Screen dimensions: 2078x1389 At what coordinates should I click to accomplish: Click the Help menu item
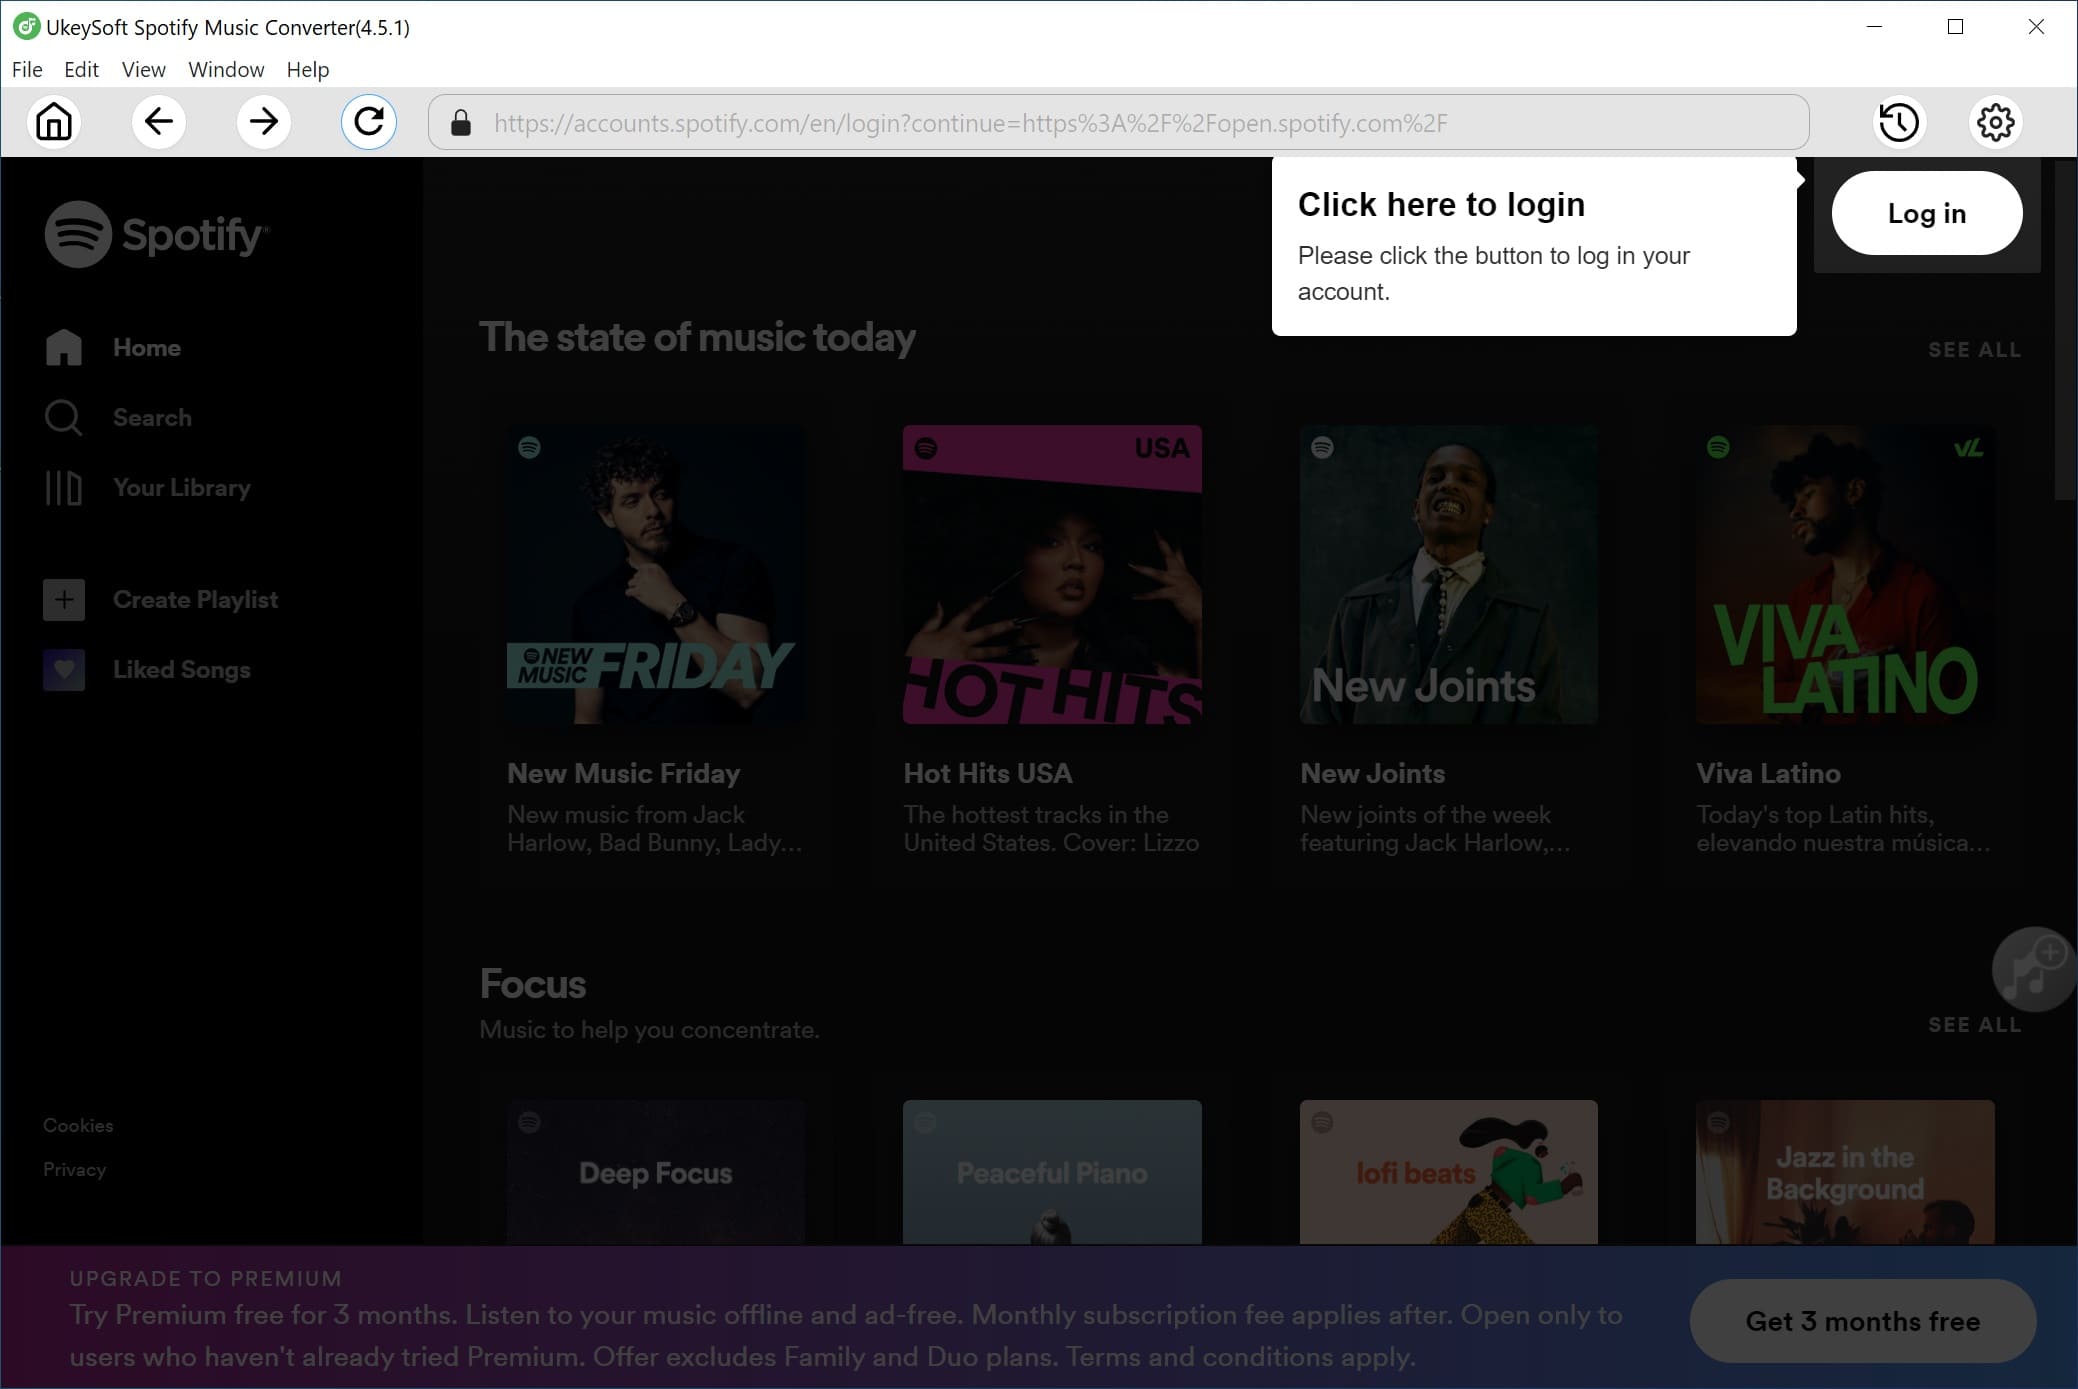pyautogui.click(x=308, y=68)
